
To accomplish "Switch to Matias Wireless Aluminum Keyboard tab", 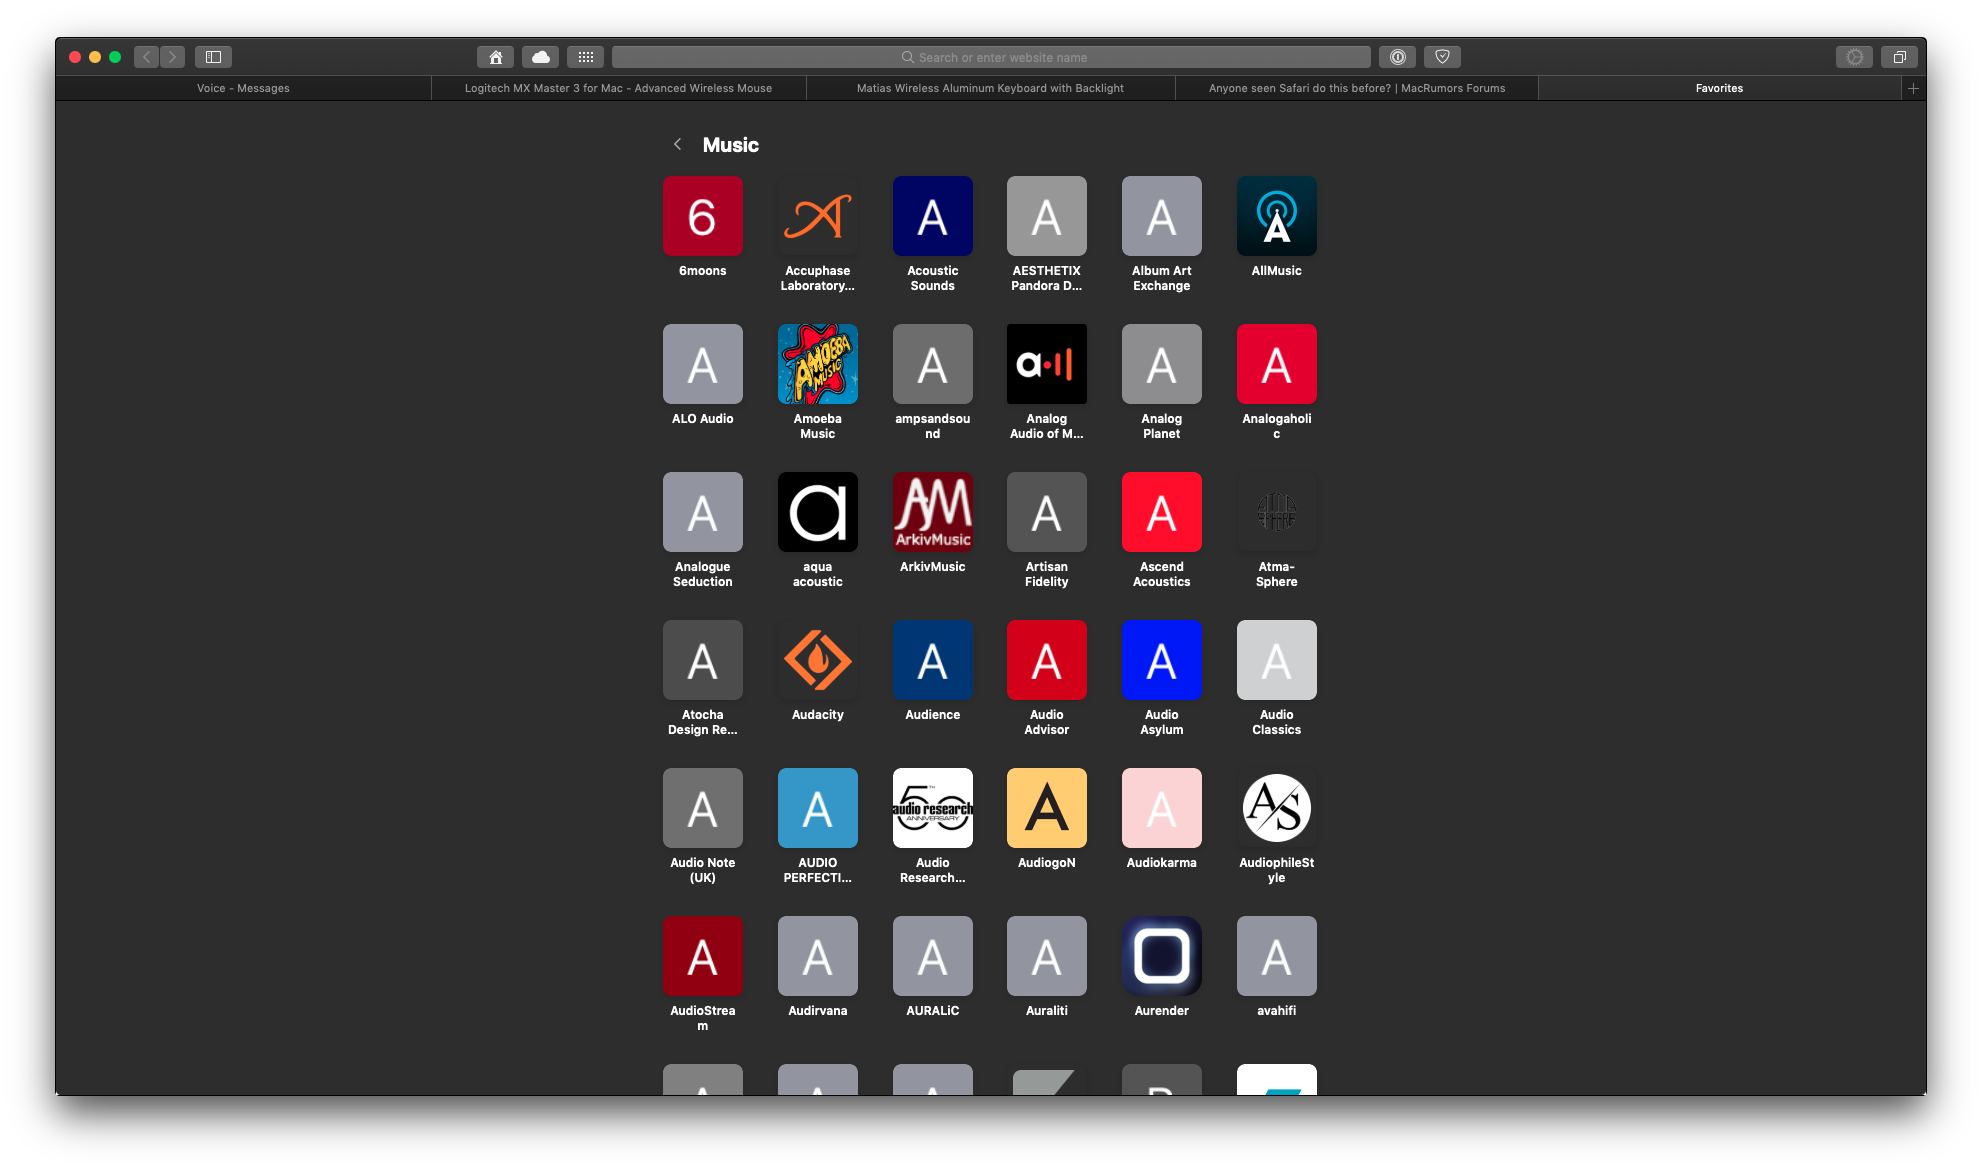I will 990,88.
